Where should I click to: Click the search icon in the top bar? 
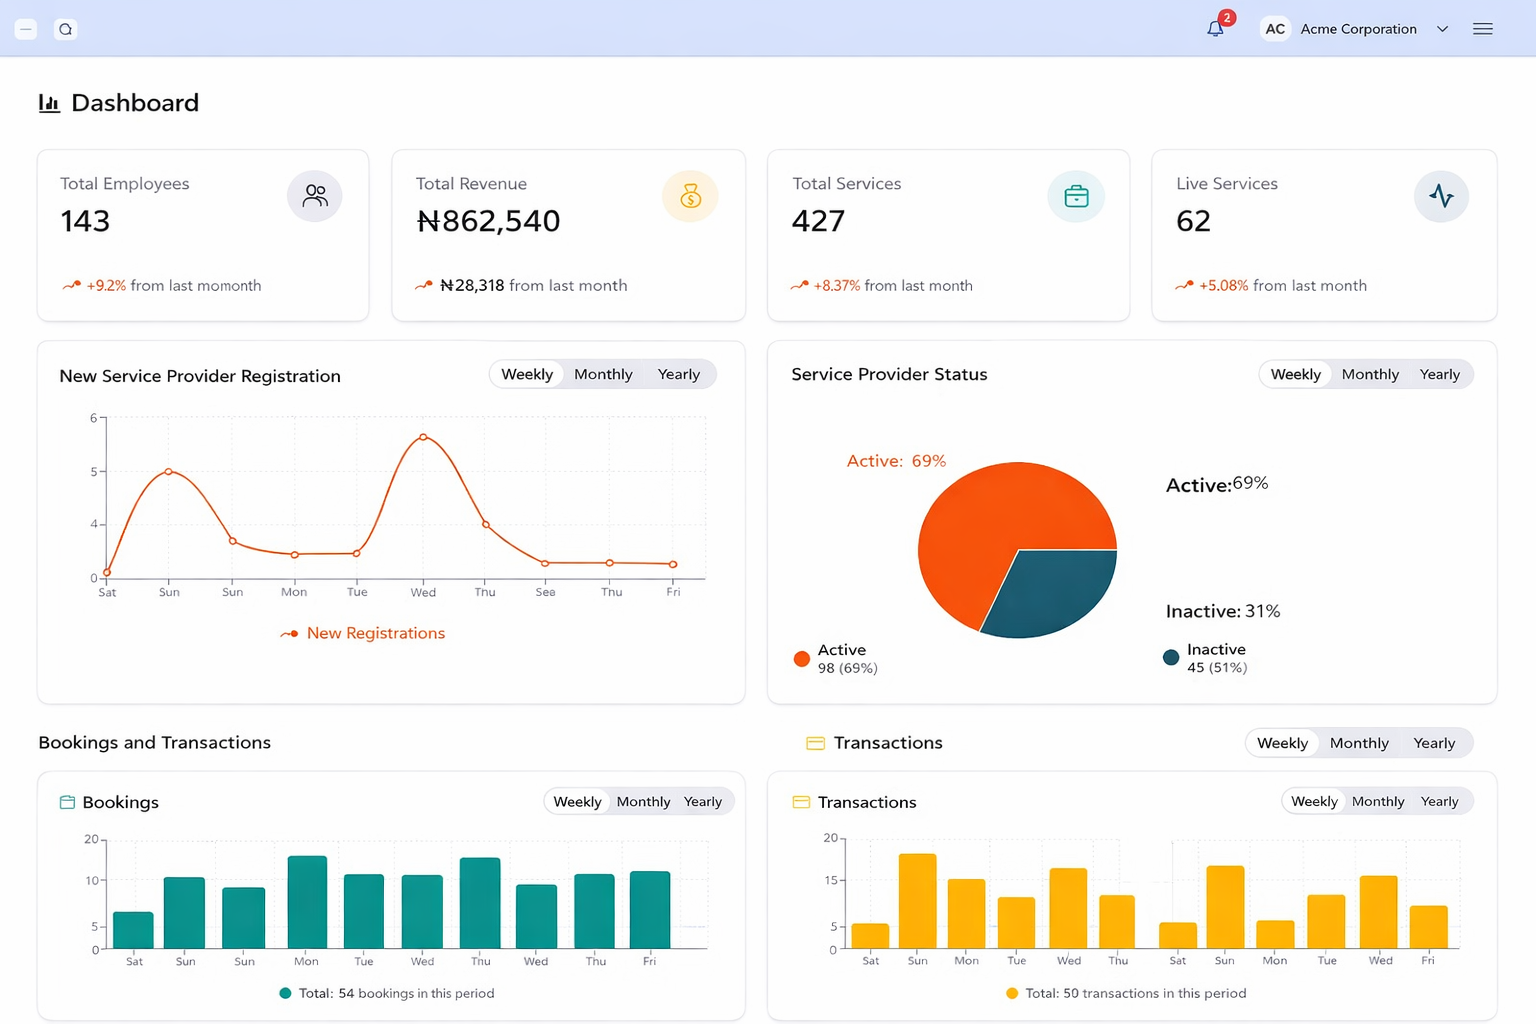66,29
